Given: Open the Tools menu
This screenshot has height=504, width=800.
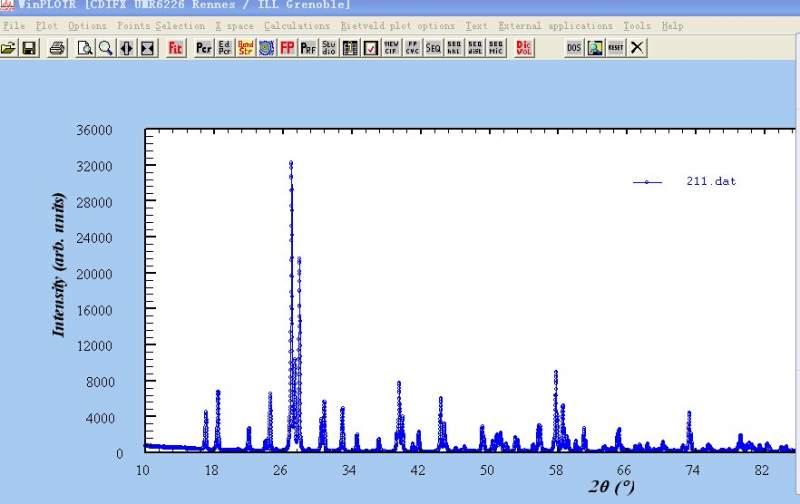Looking at the screenshot, I should [x=637, y=26].
